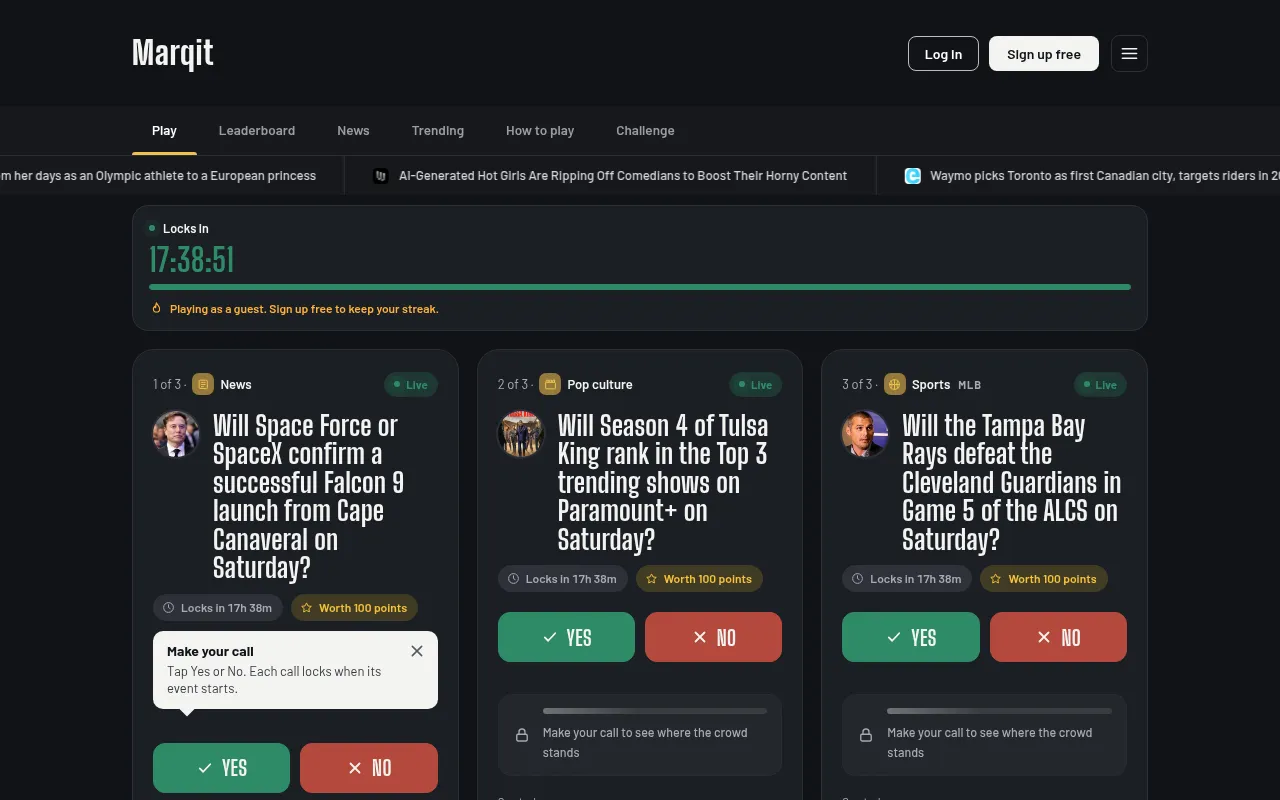
Task: Close the Make your call tooltip
Action: point(417,651)
